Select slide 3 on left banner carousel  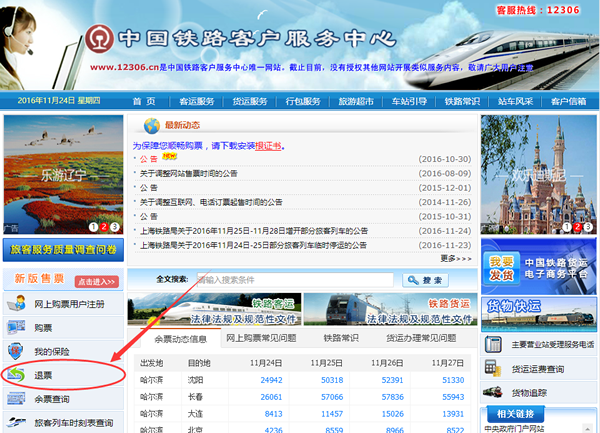click(115, 227)
